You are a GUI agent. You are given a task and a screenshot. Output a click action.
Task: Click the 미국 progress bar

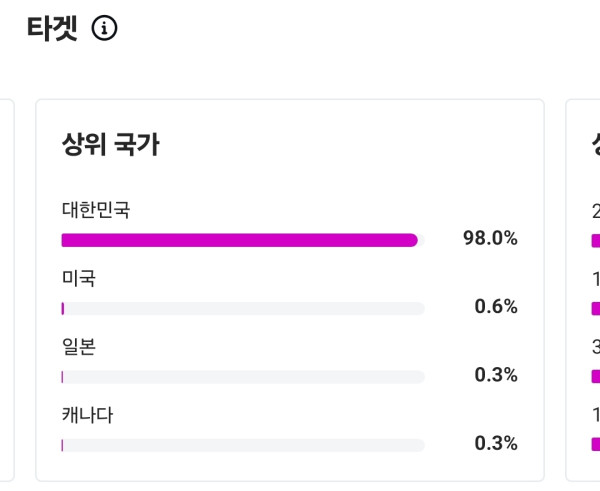242,308
